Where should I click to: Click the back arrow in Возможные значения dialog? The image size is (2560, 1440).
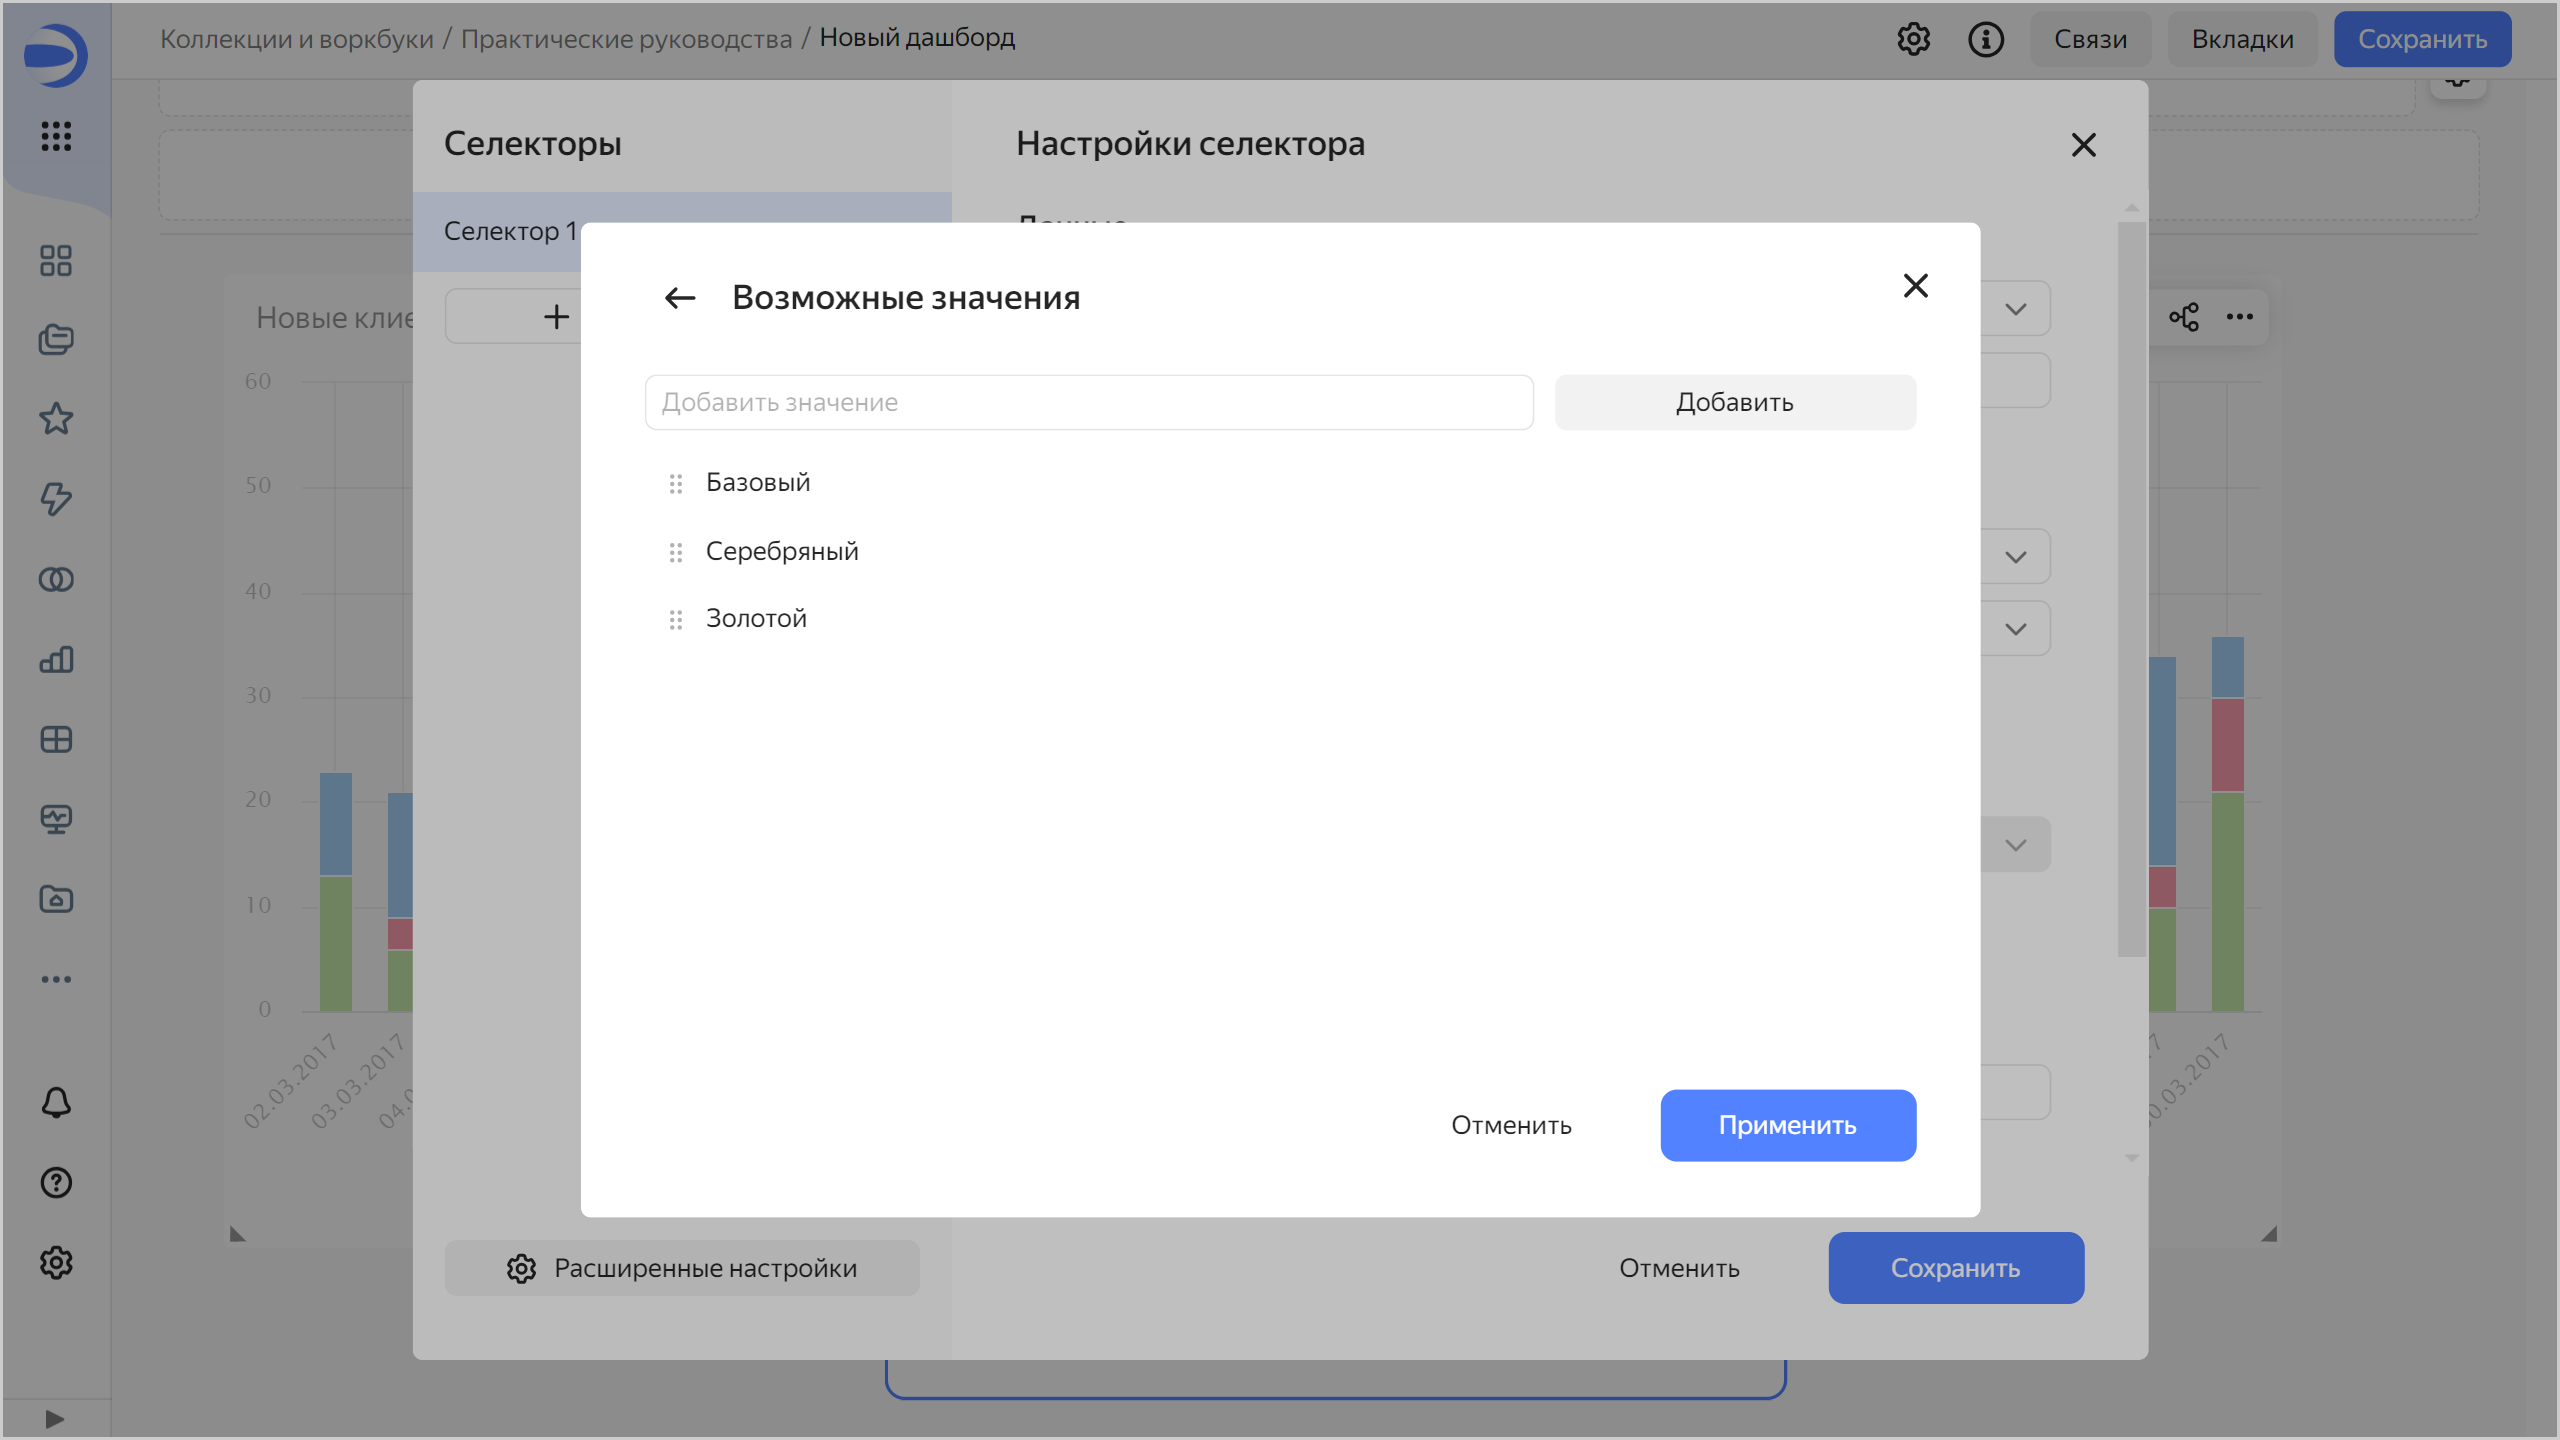680,298
